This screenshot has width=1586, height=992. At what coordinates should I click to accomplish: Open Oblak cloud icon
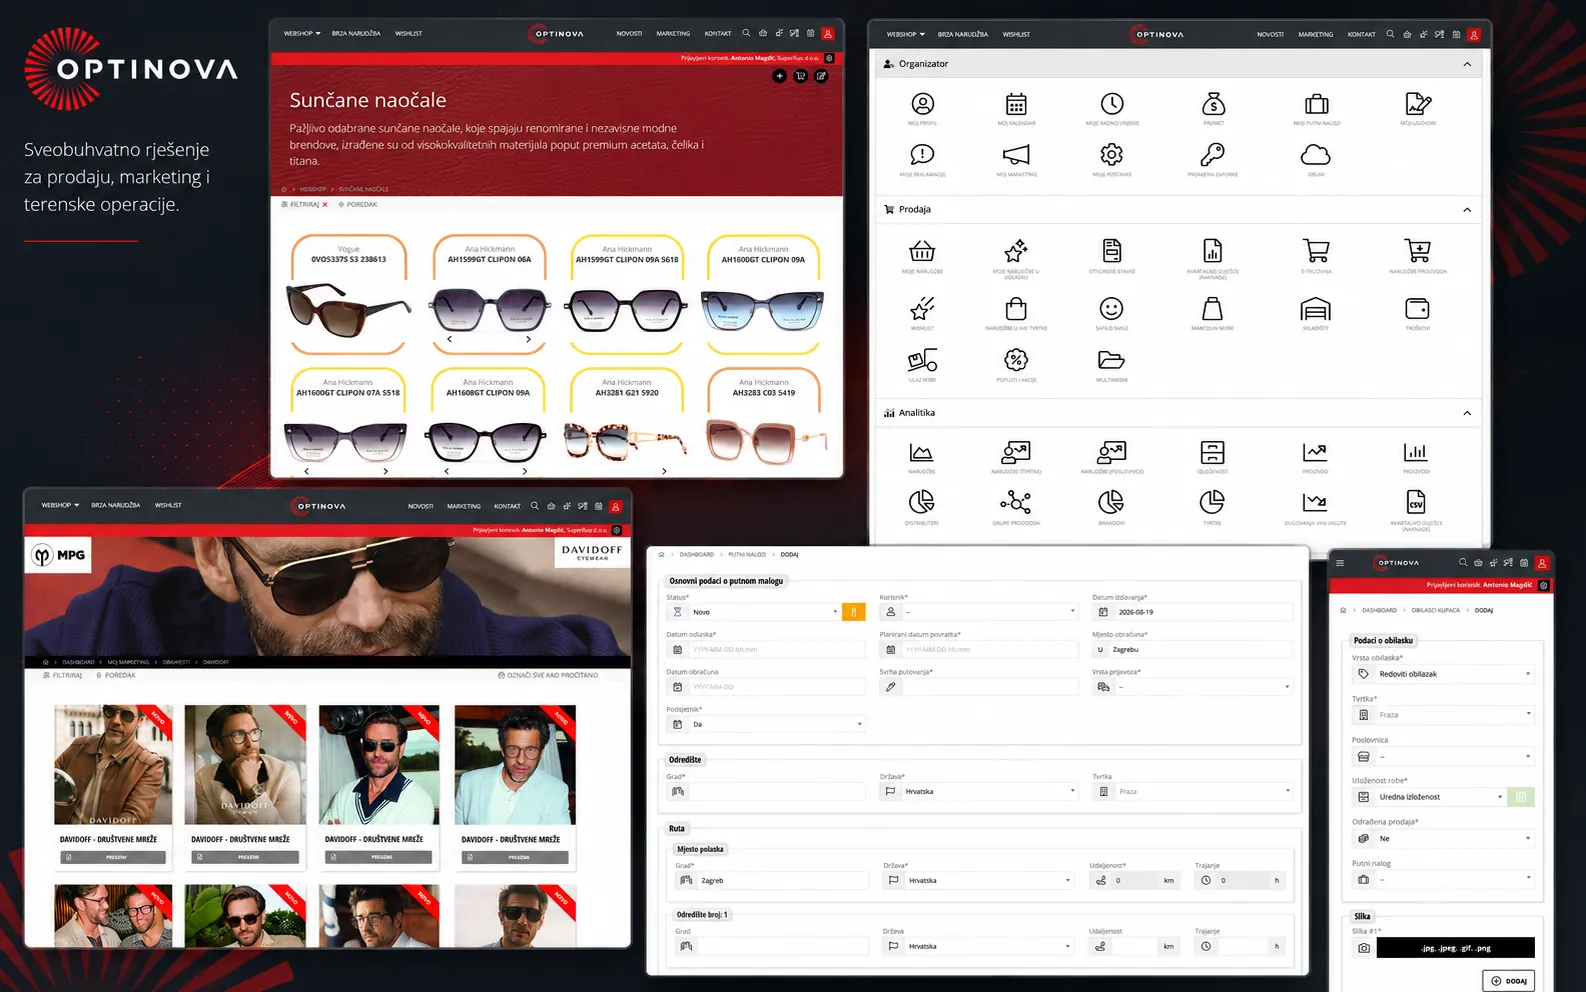point(1316,154)
